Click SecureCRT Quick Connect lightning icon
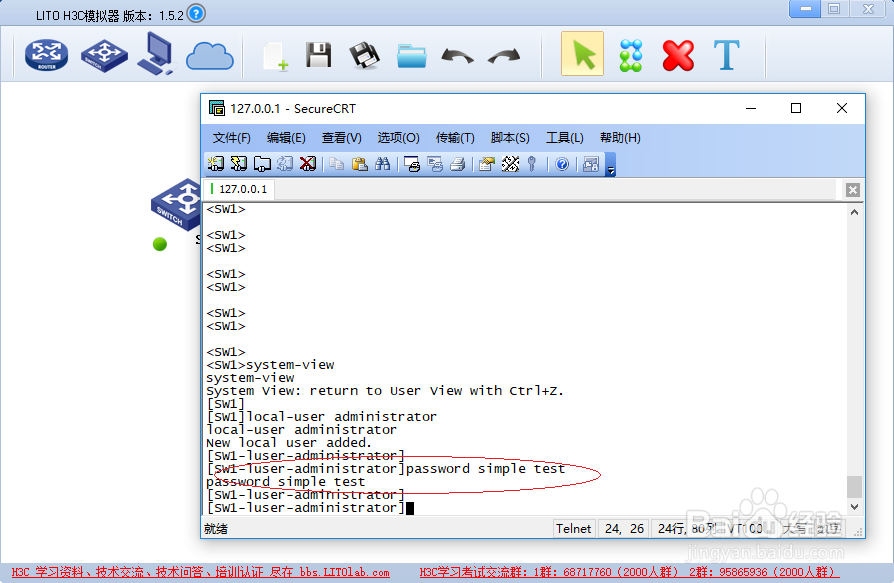Image resolution: width=894 pixels, height=583 pixels. [238, 164]
